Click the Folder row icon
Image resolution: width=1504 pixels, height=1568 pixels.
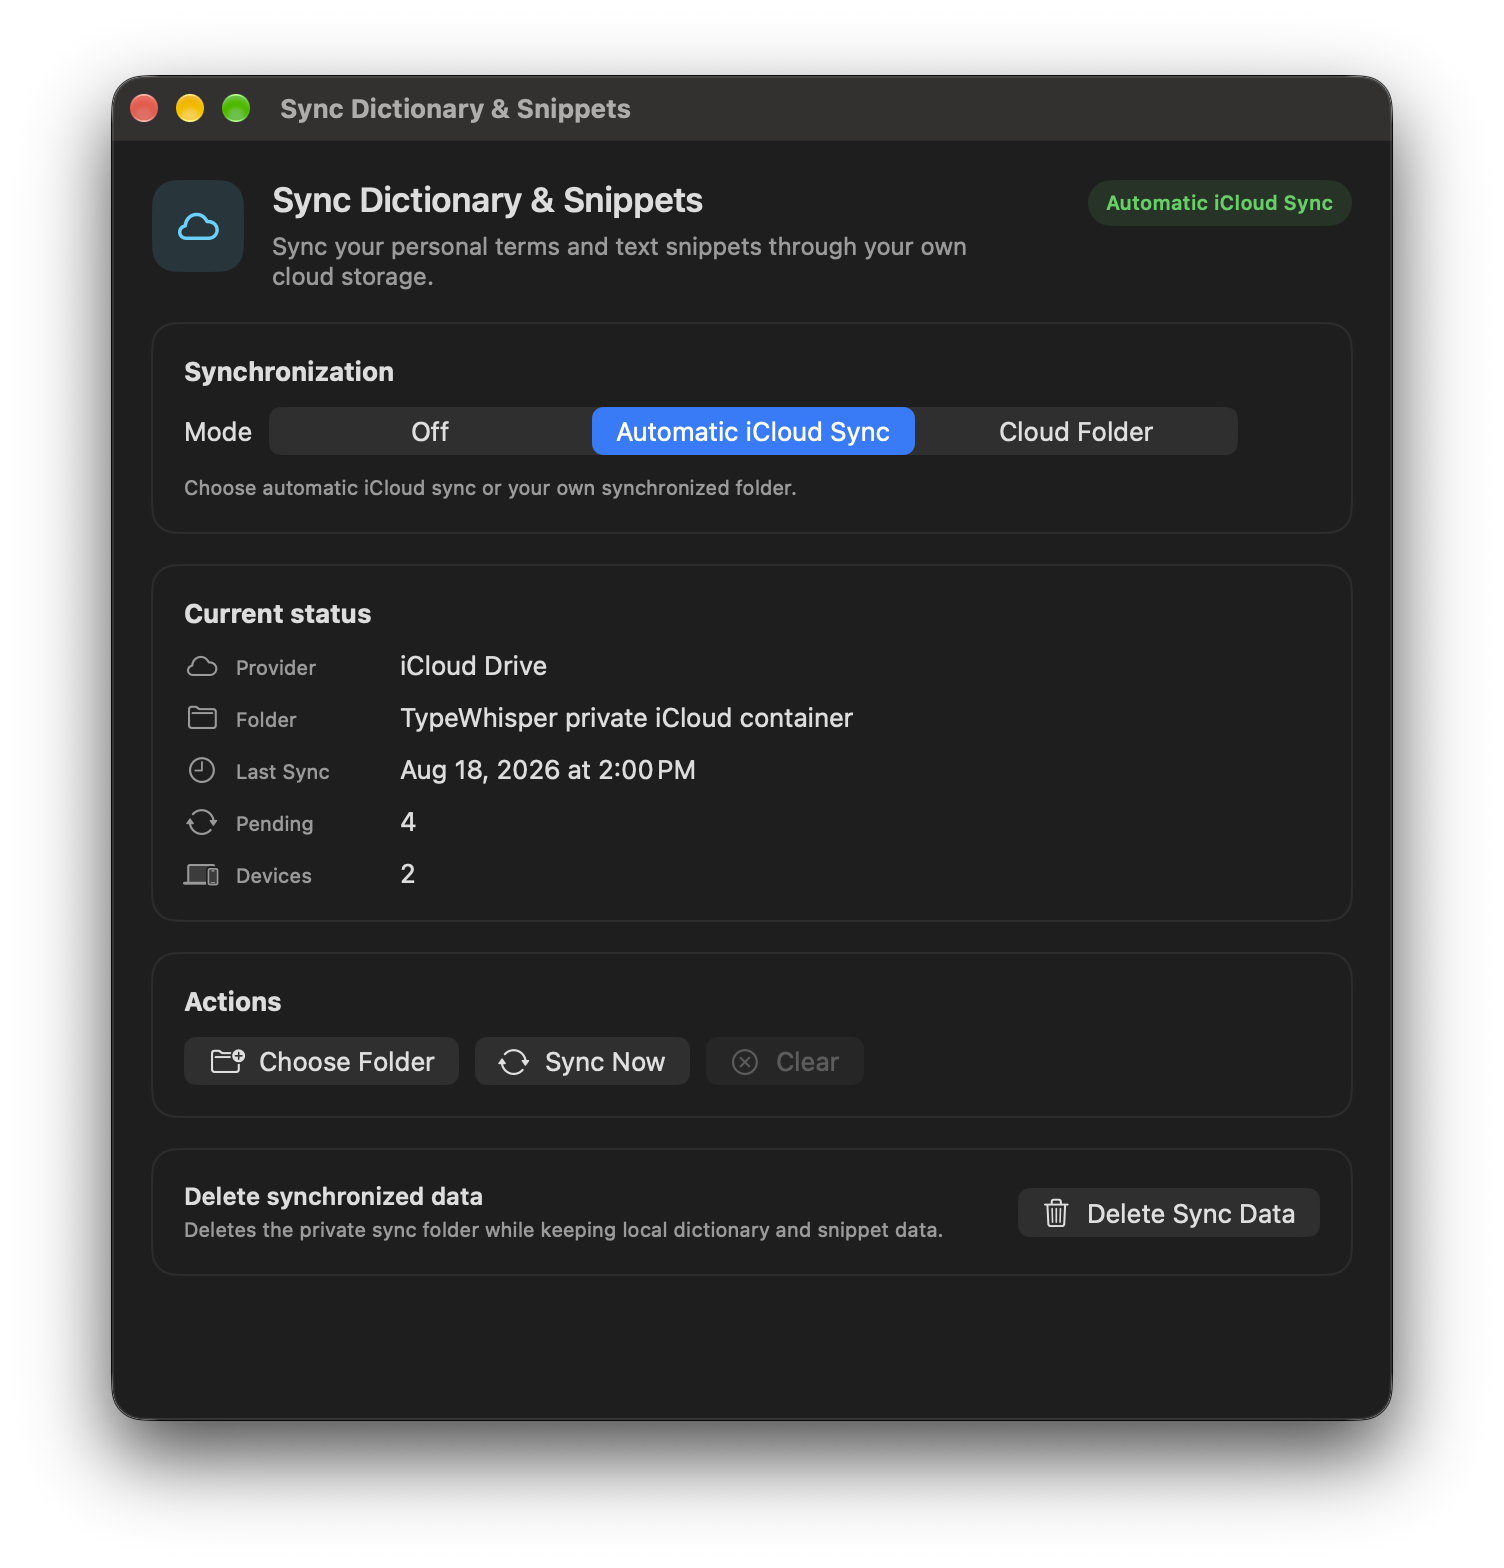click(x=202, y=718)
